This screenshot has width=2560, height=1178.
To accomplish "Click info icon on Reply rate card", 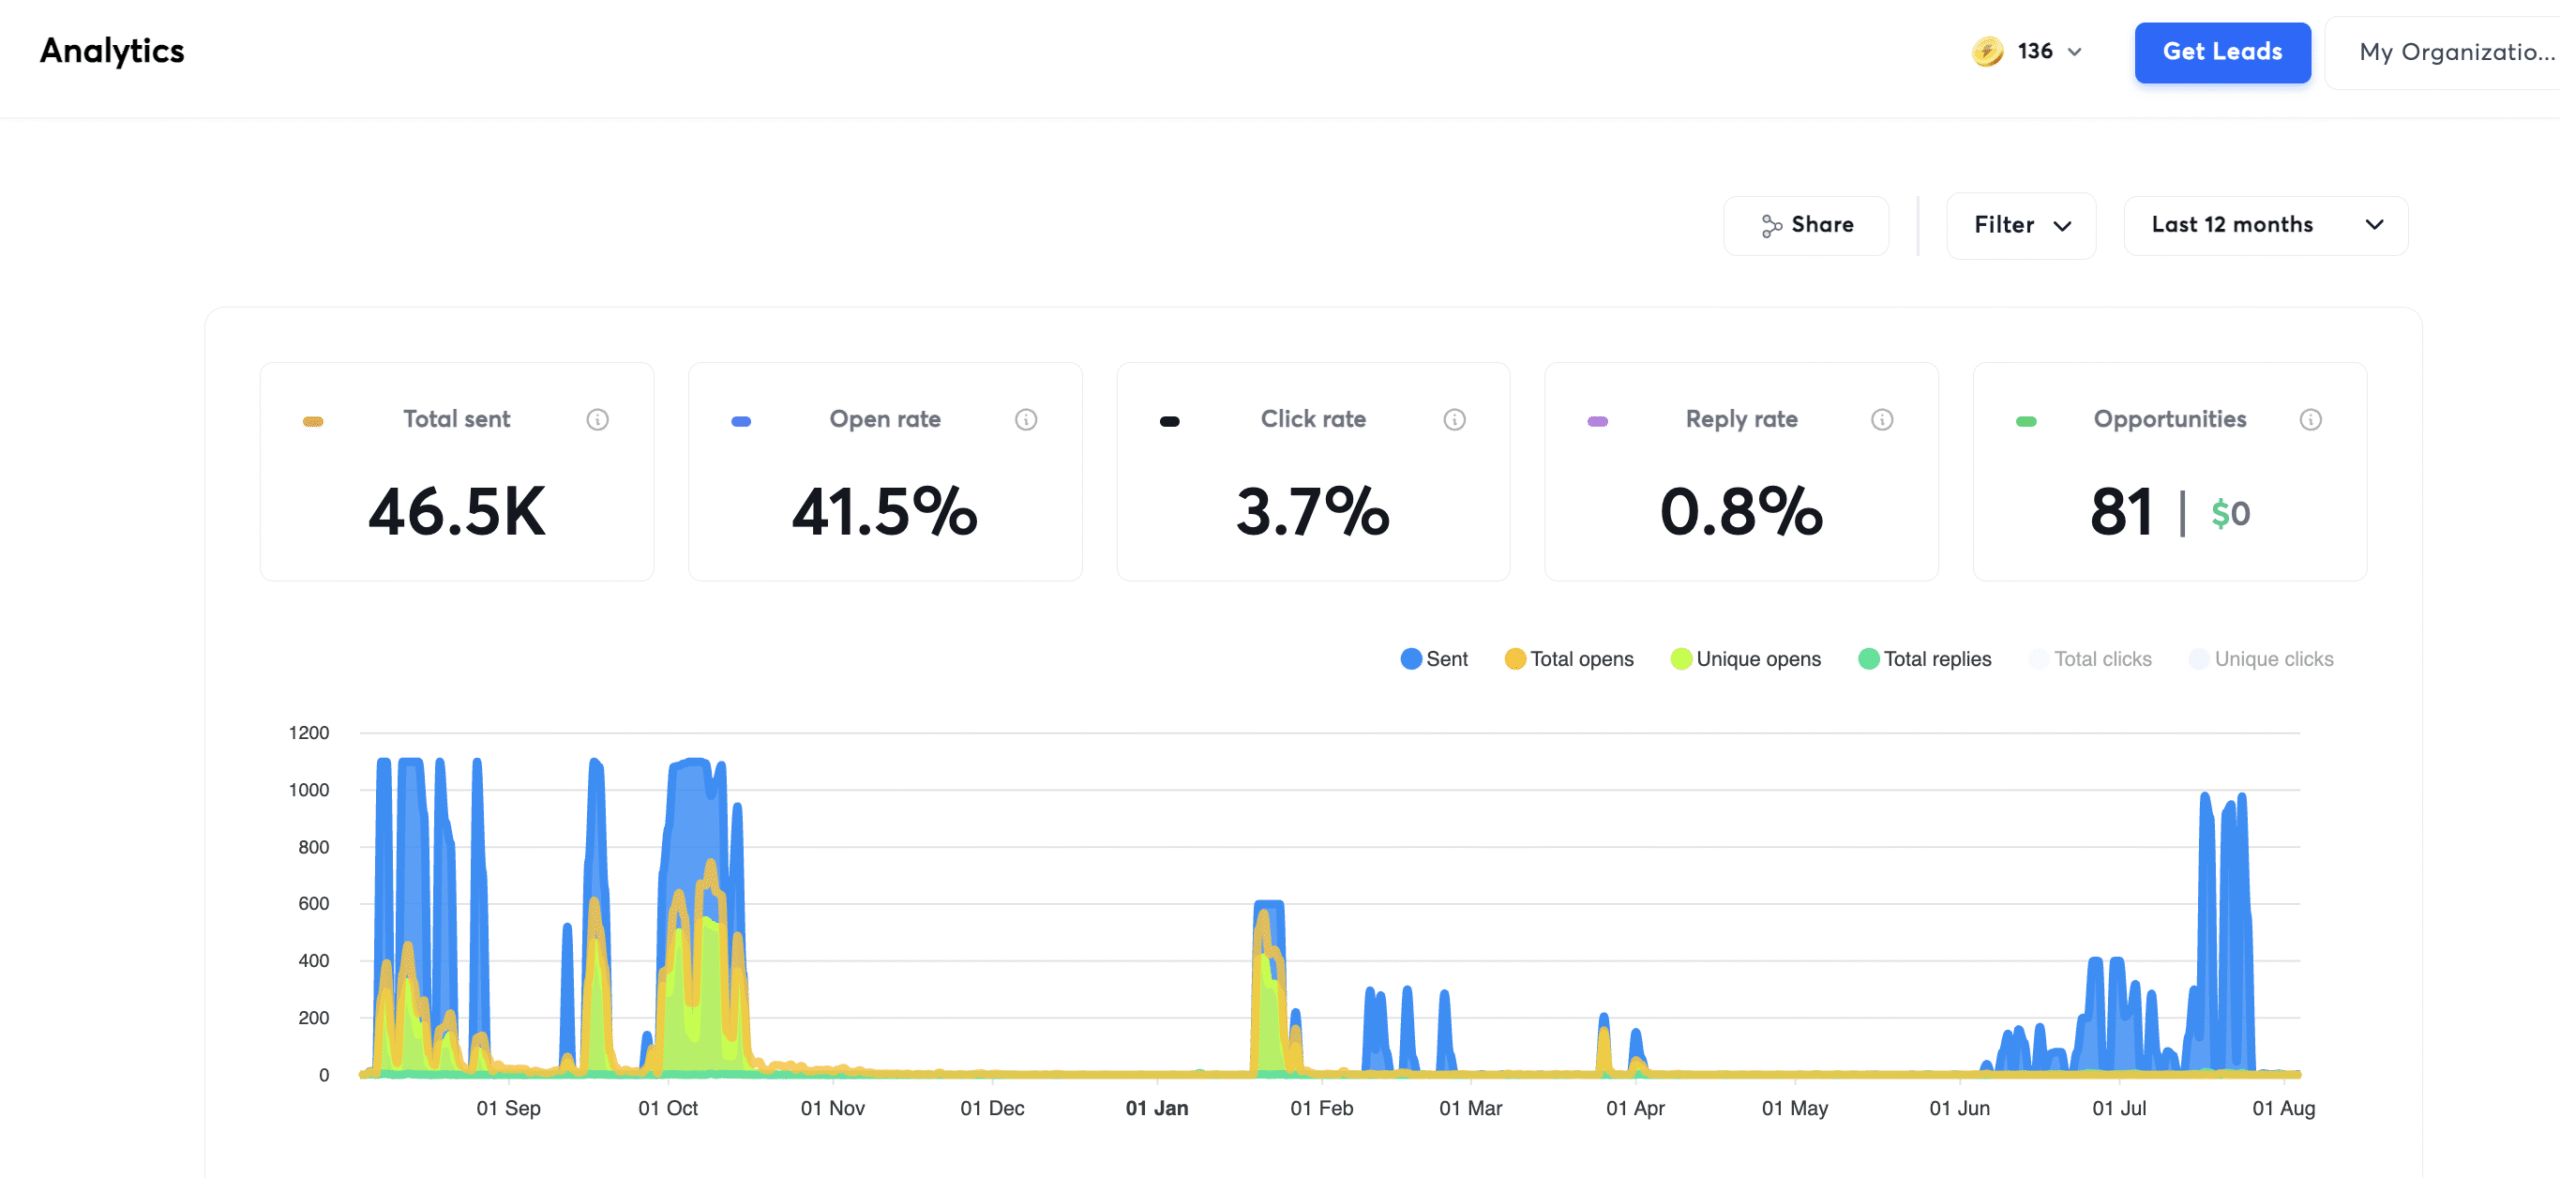I will [1882, 420].
